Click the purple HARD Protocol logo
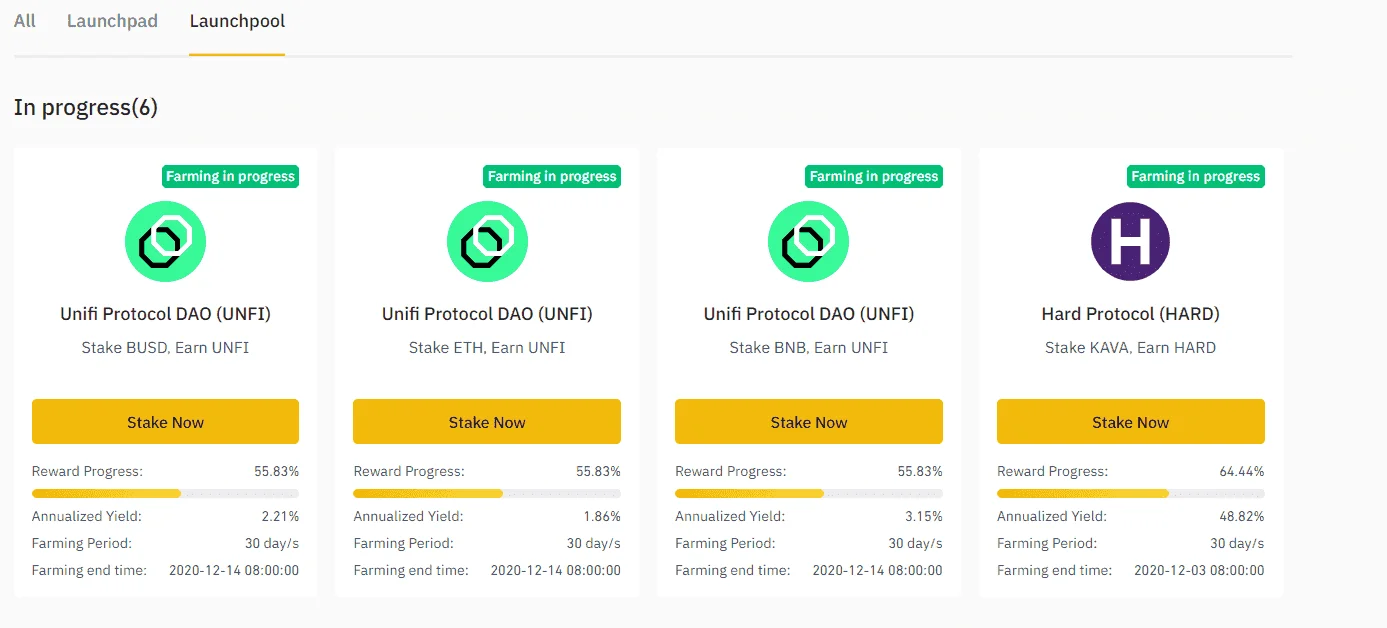The height and width of the screenshot is (628, 1387). point(1130,241)
